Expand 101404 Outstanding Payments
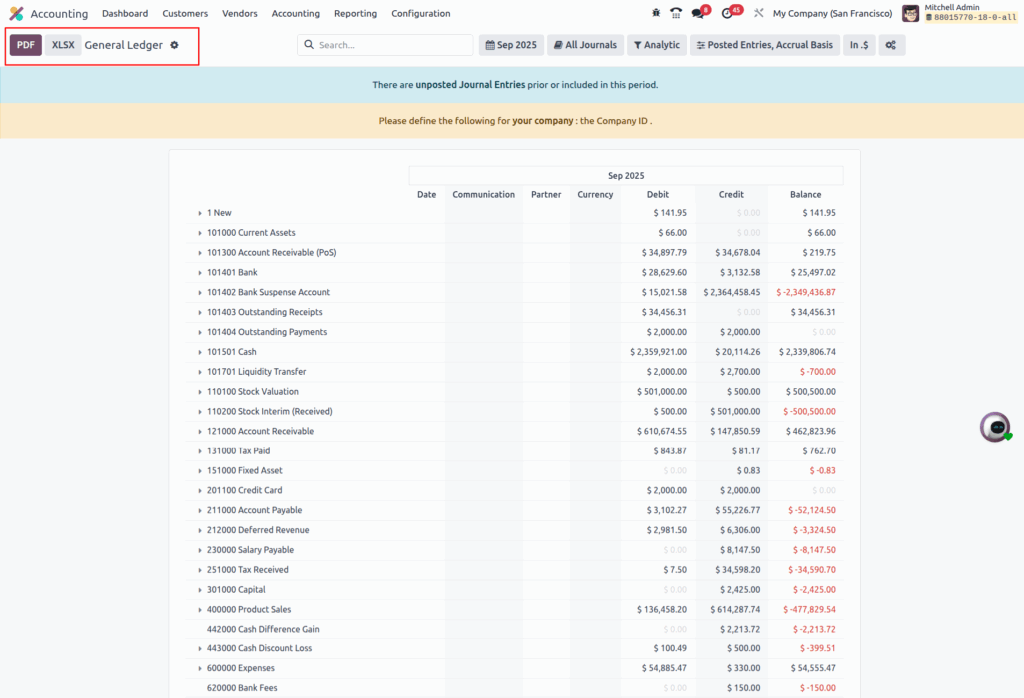This screenshot has width=1024, height=698. click(x=200, y=332)
